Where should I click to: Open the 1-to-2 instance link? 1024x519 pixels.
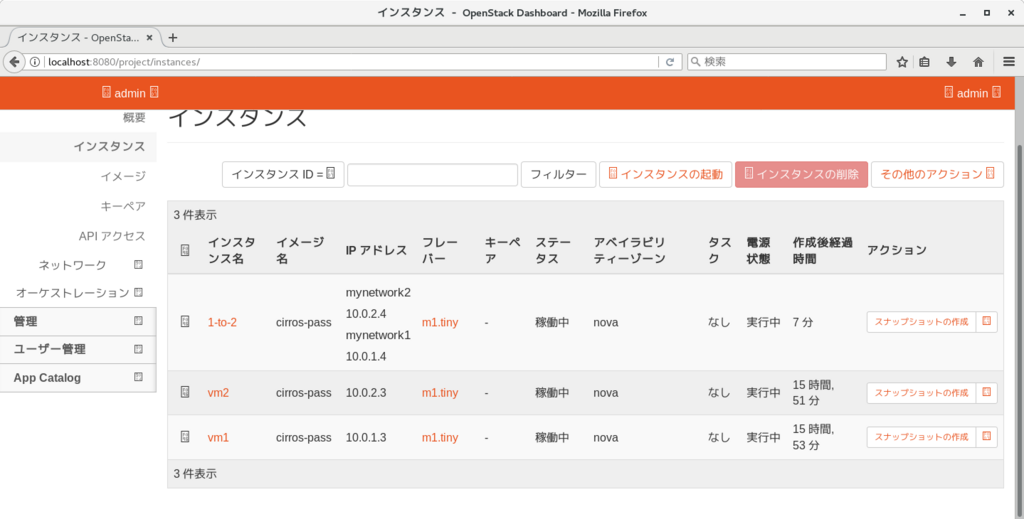click(x=222, y=322)
